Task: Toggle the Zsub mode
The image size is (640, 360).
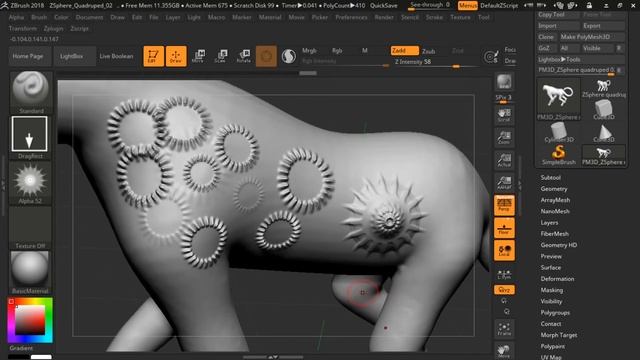Action: (429, 51)
